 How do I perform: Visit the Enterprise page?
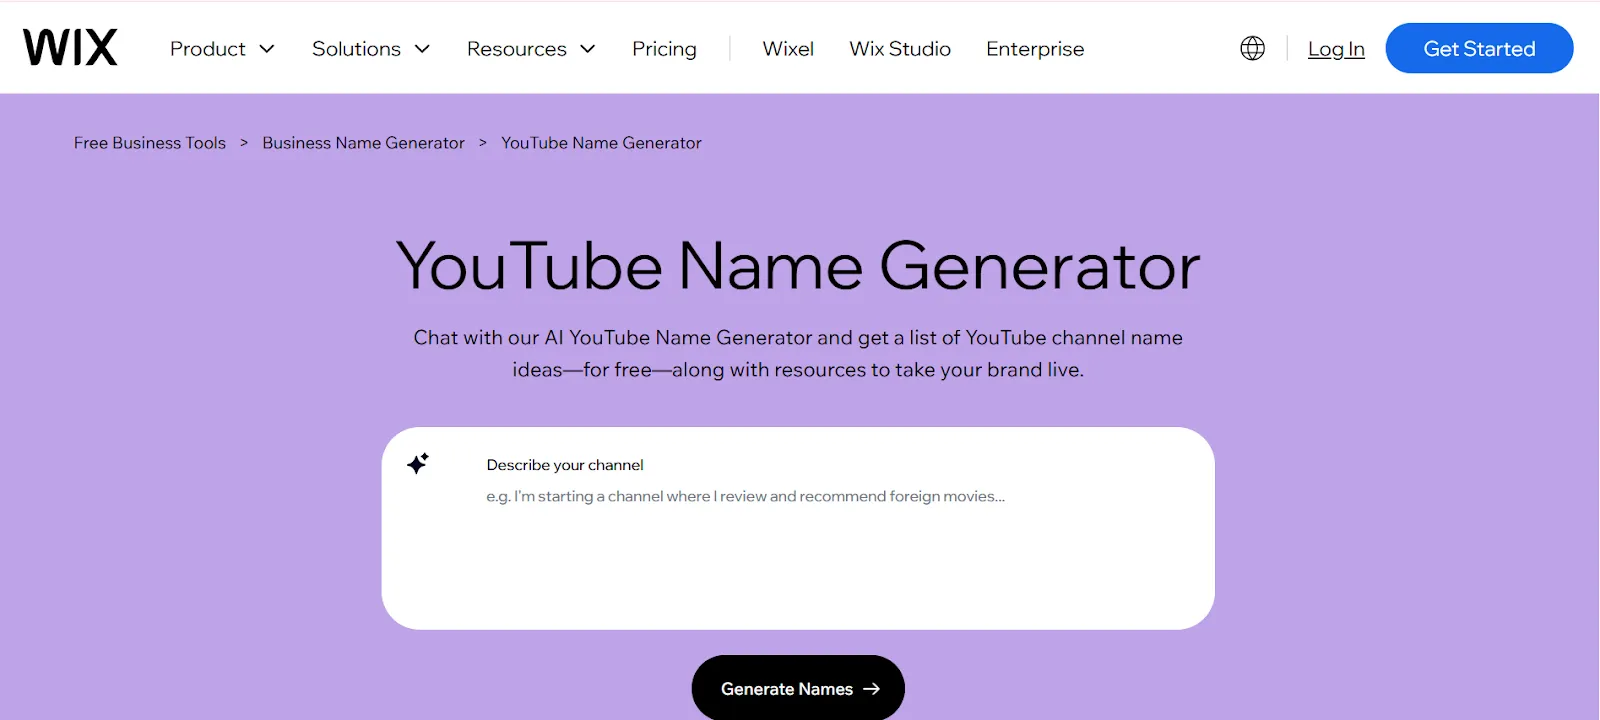pyautogui.click(x=1035, y=49)
